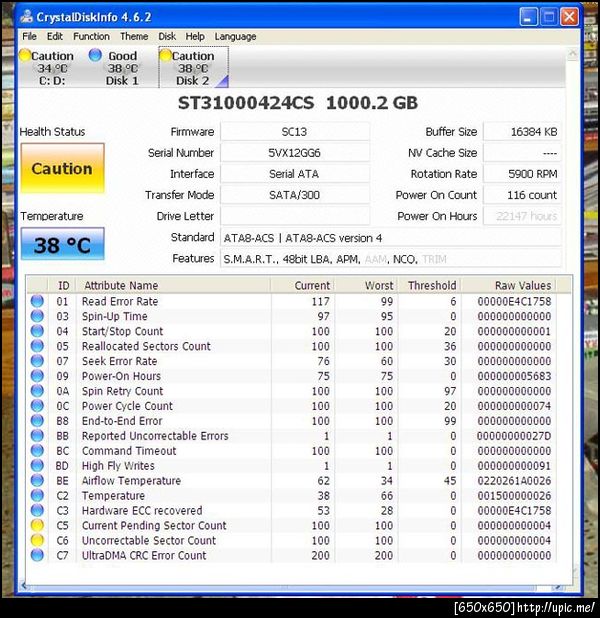Click yellow status icon for Disk 2
The image size is (600, 618).
pyautogui.click(x=166, y=56)
